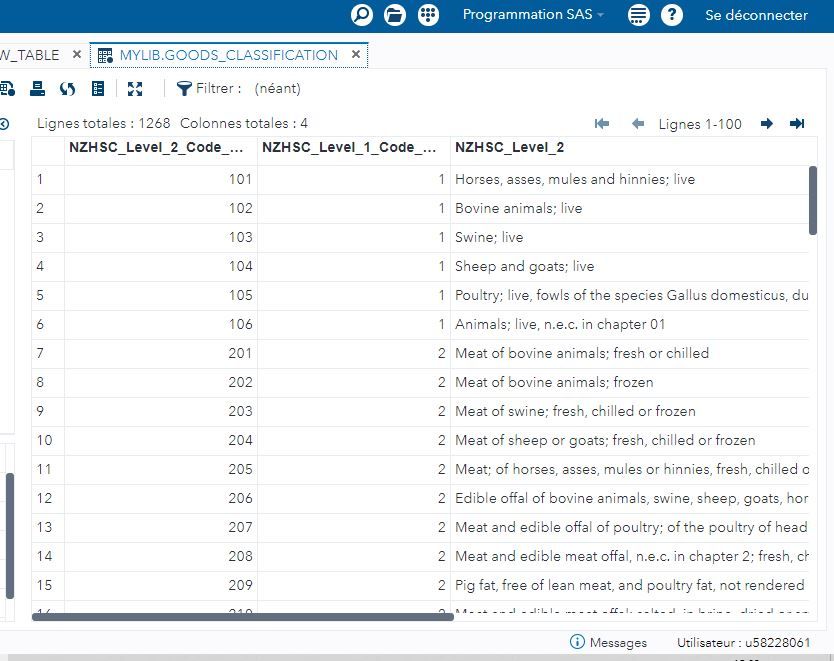Jump to the last page of rows
This screenshot has width=834, height=661.
[x=797, y=124]
